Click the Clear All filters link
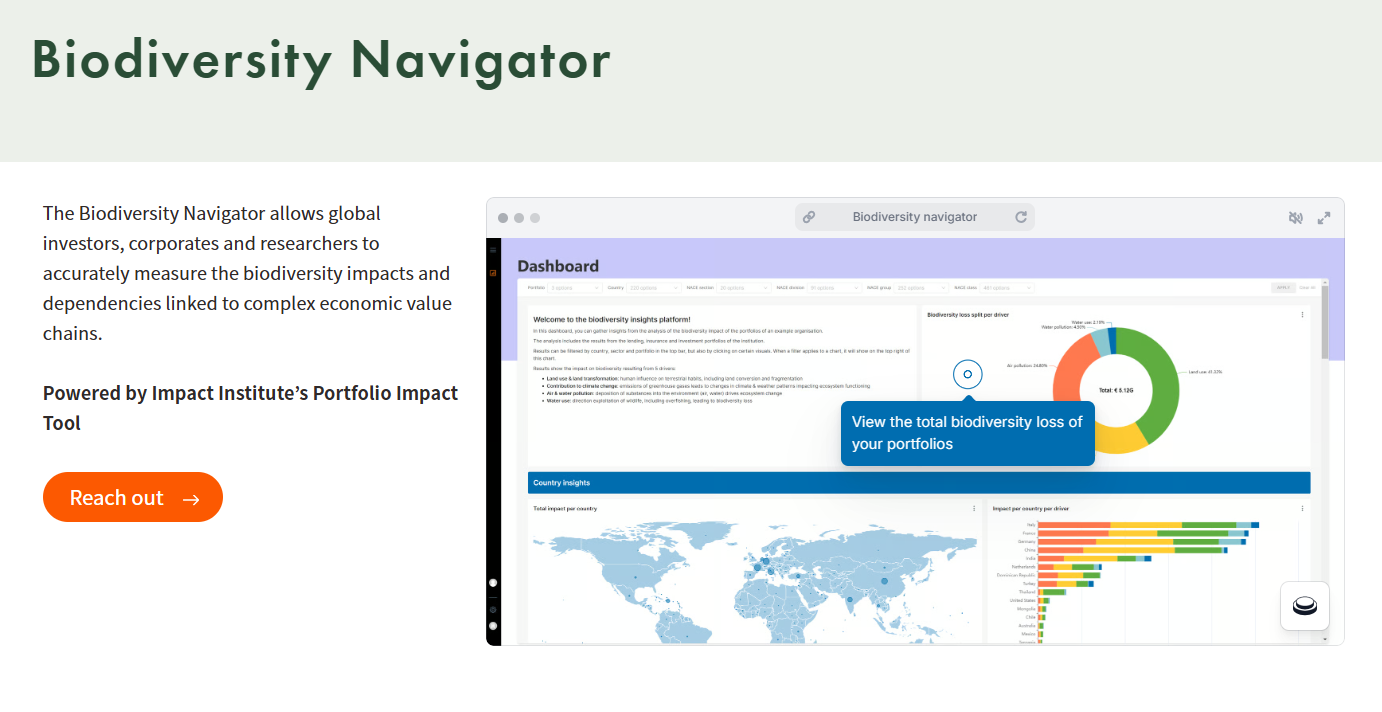Screen dimensions: 1382x712 1307,288
